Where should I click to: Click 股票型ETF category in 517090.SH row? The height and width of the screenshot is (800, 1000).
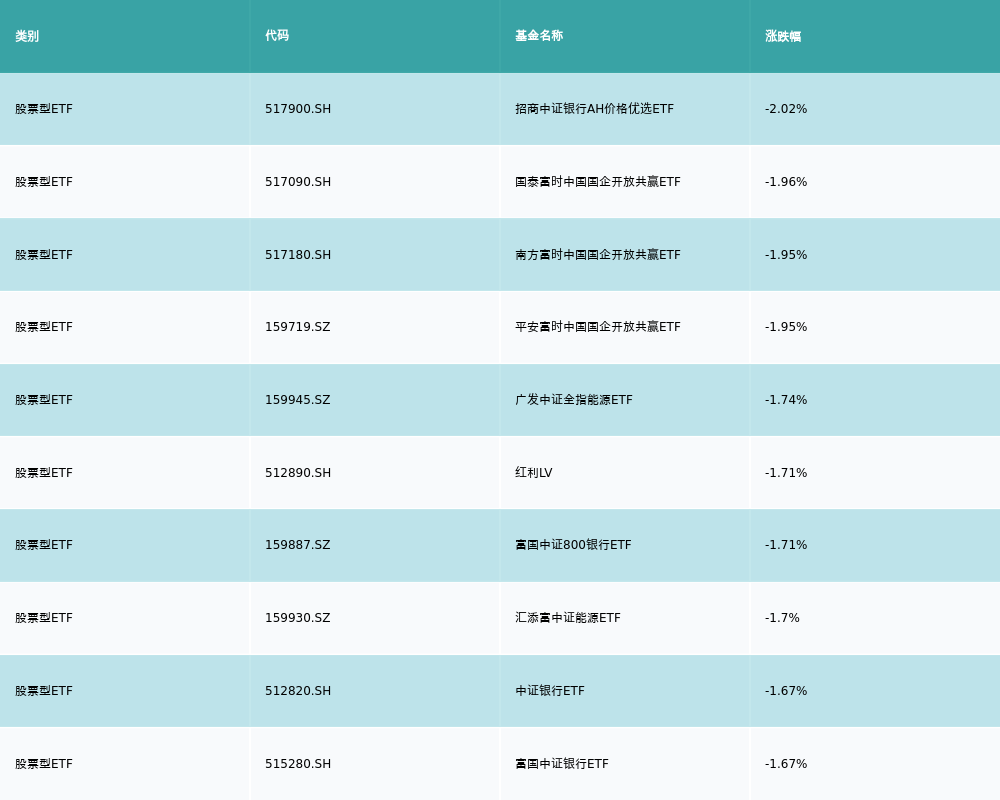pos(44,182)
